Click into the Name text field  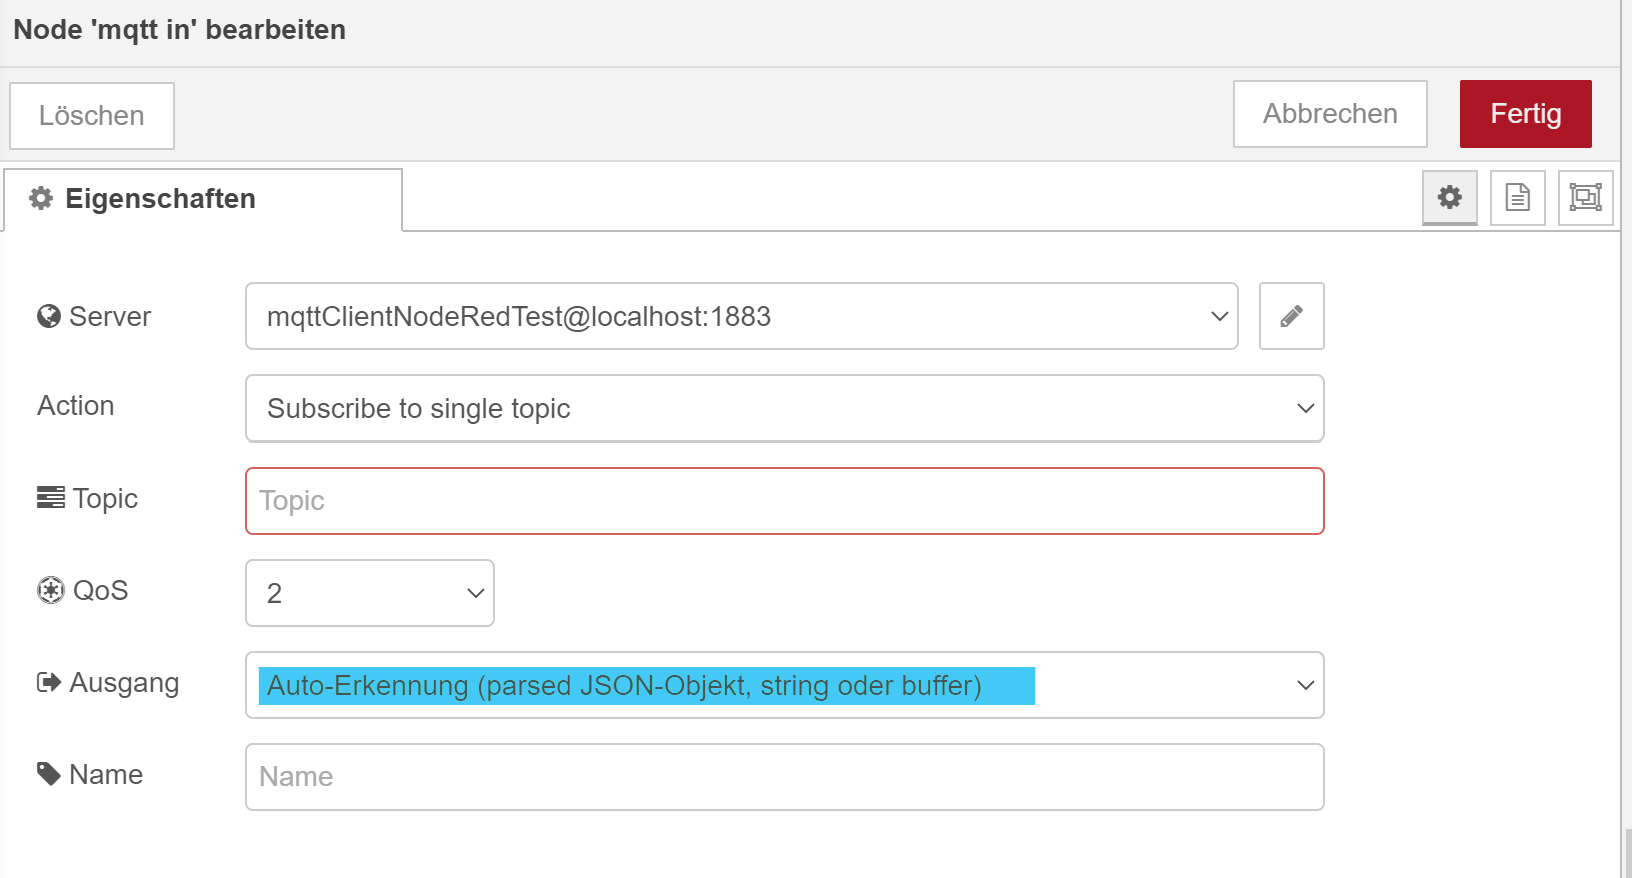pyautogui.click(x=784, y=777)
